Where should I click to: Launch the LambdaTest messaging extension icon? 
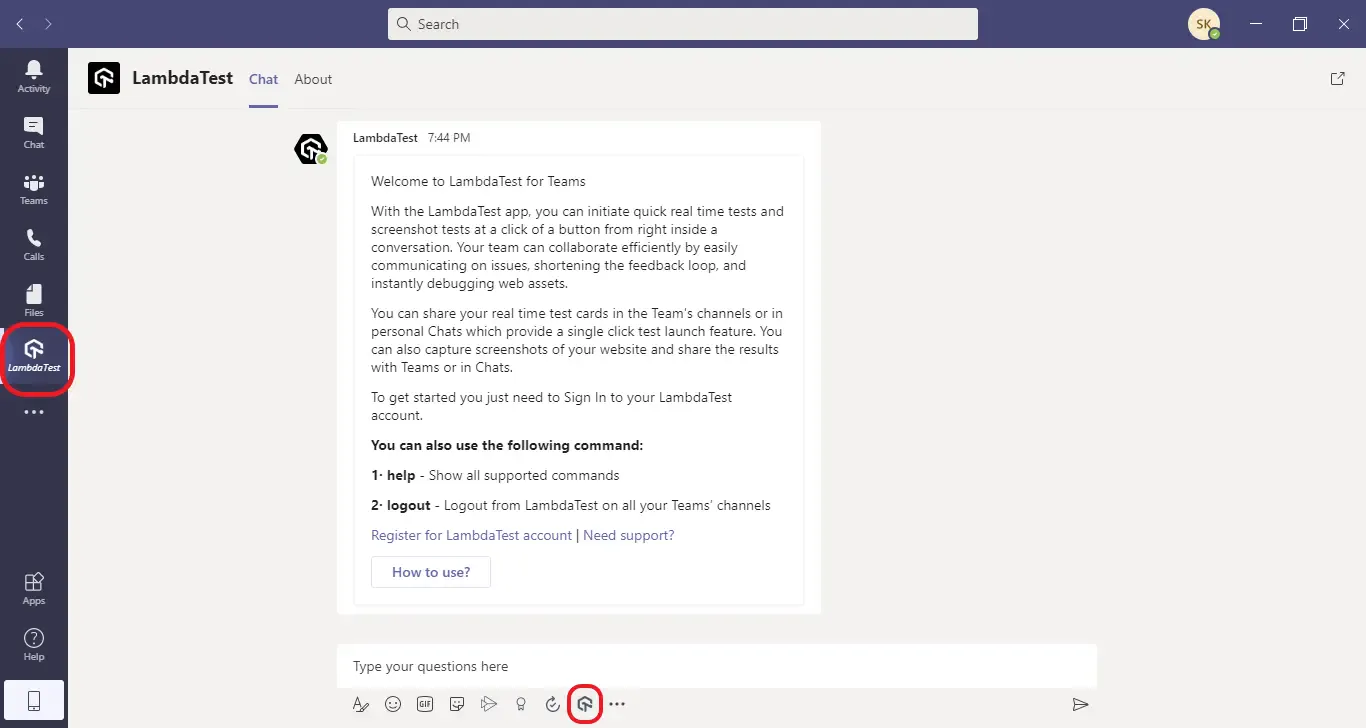coord(585,704)
